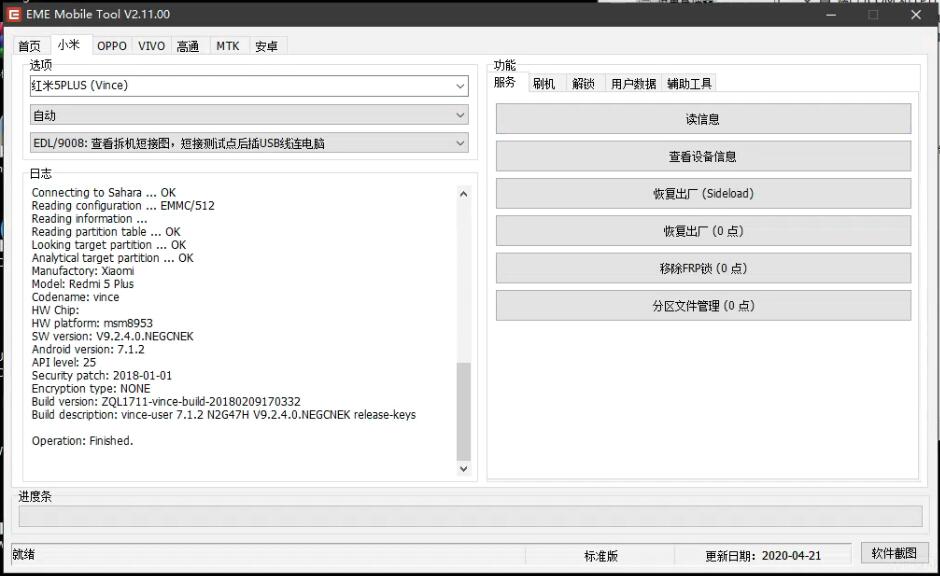The width and height of the screenshot is (940, 576).
Task: Switch to the 首页 tab
Action: (x=29, y=46)
